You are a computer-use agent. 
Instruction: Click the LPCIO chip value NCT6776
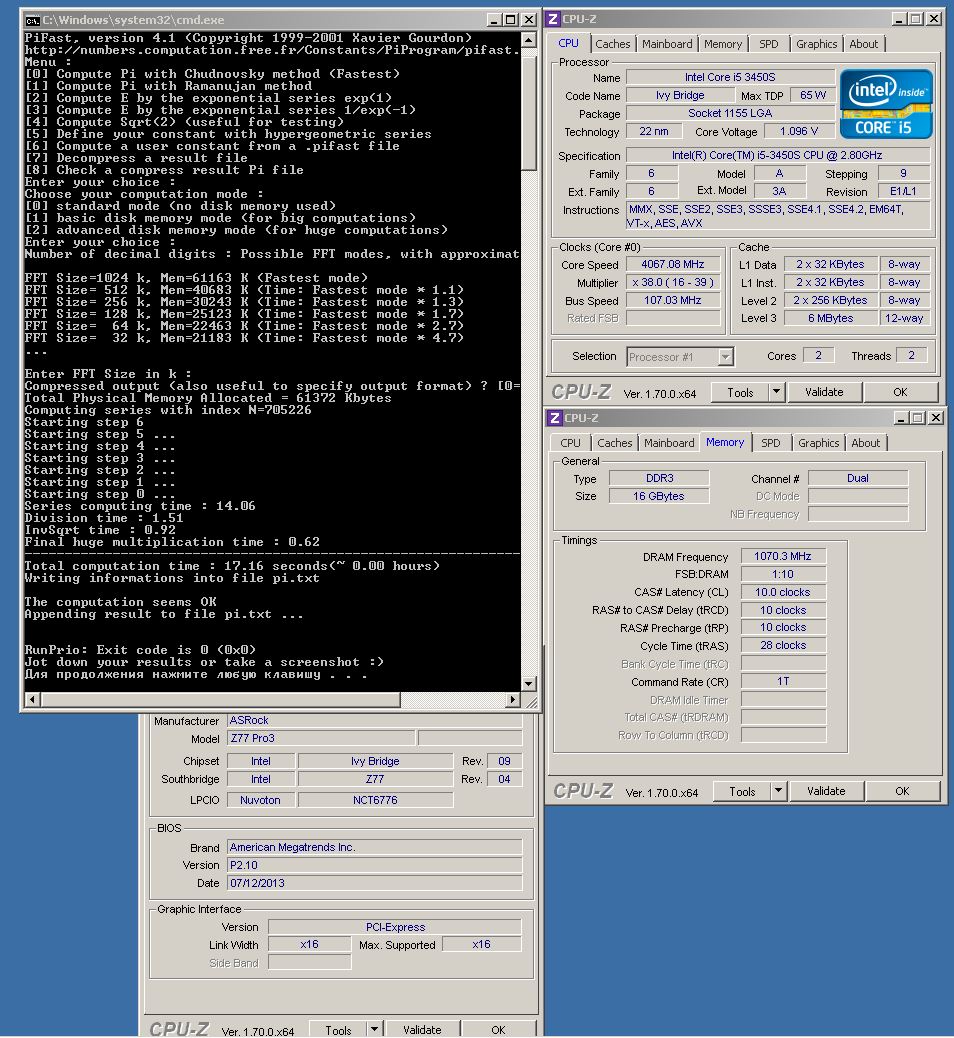375,800
